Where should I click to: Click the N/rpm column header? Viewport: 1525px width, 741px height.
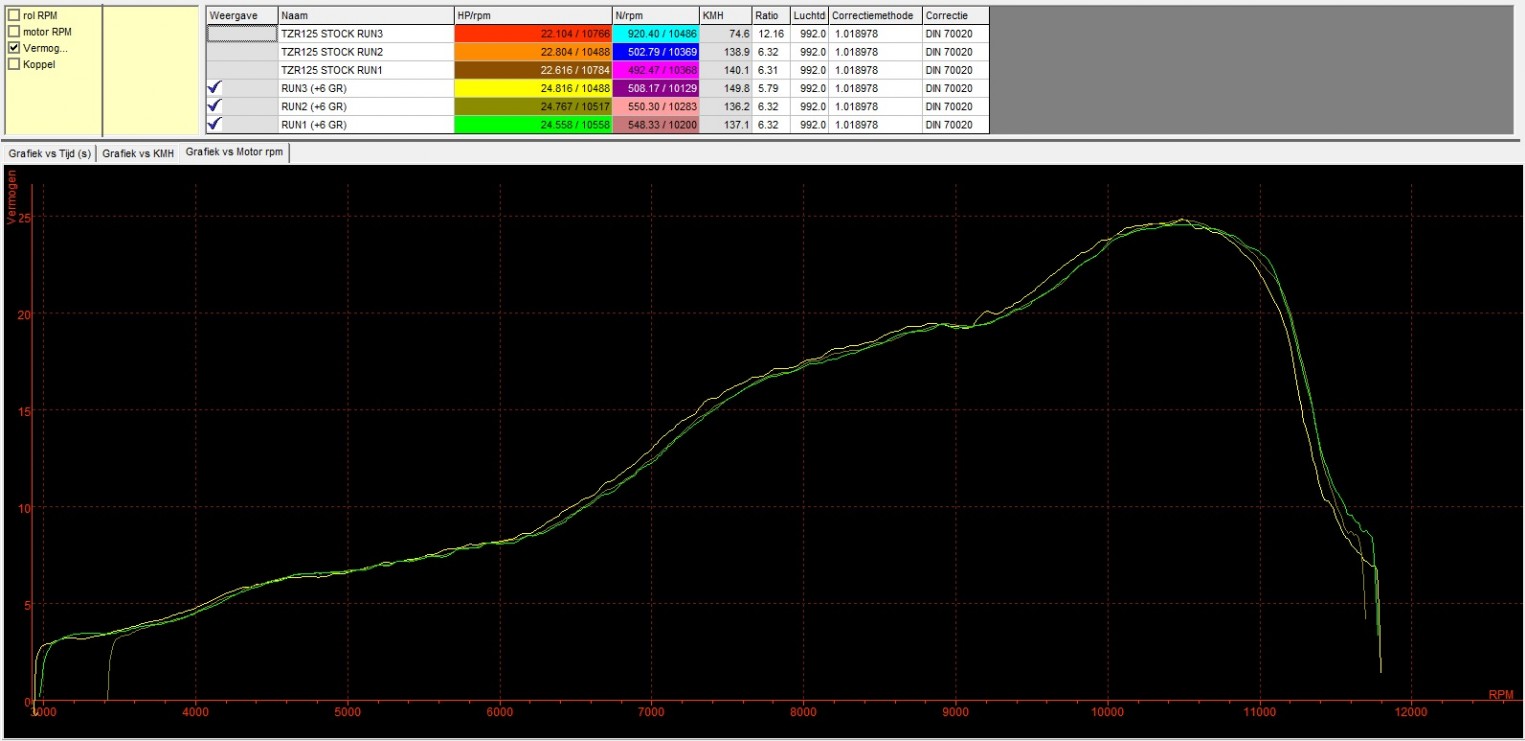pos(656,16)
